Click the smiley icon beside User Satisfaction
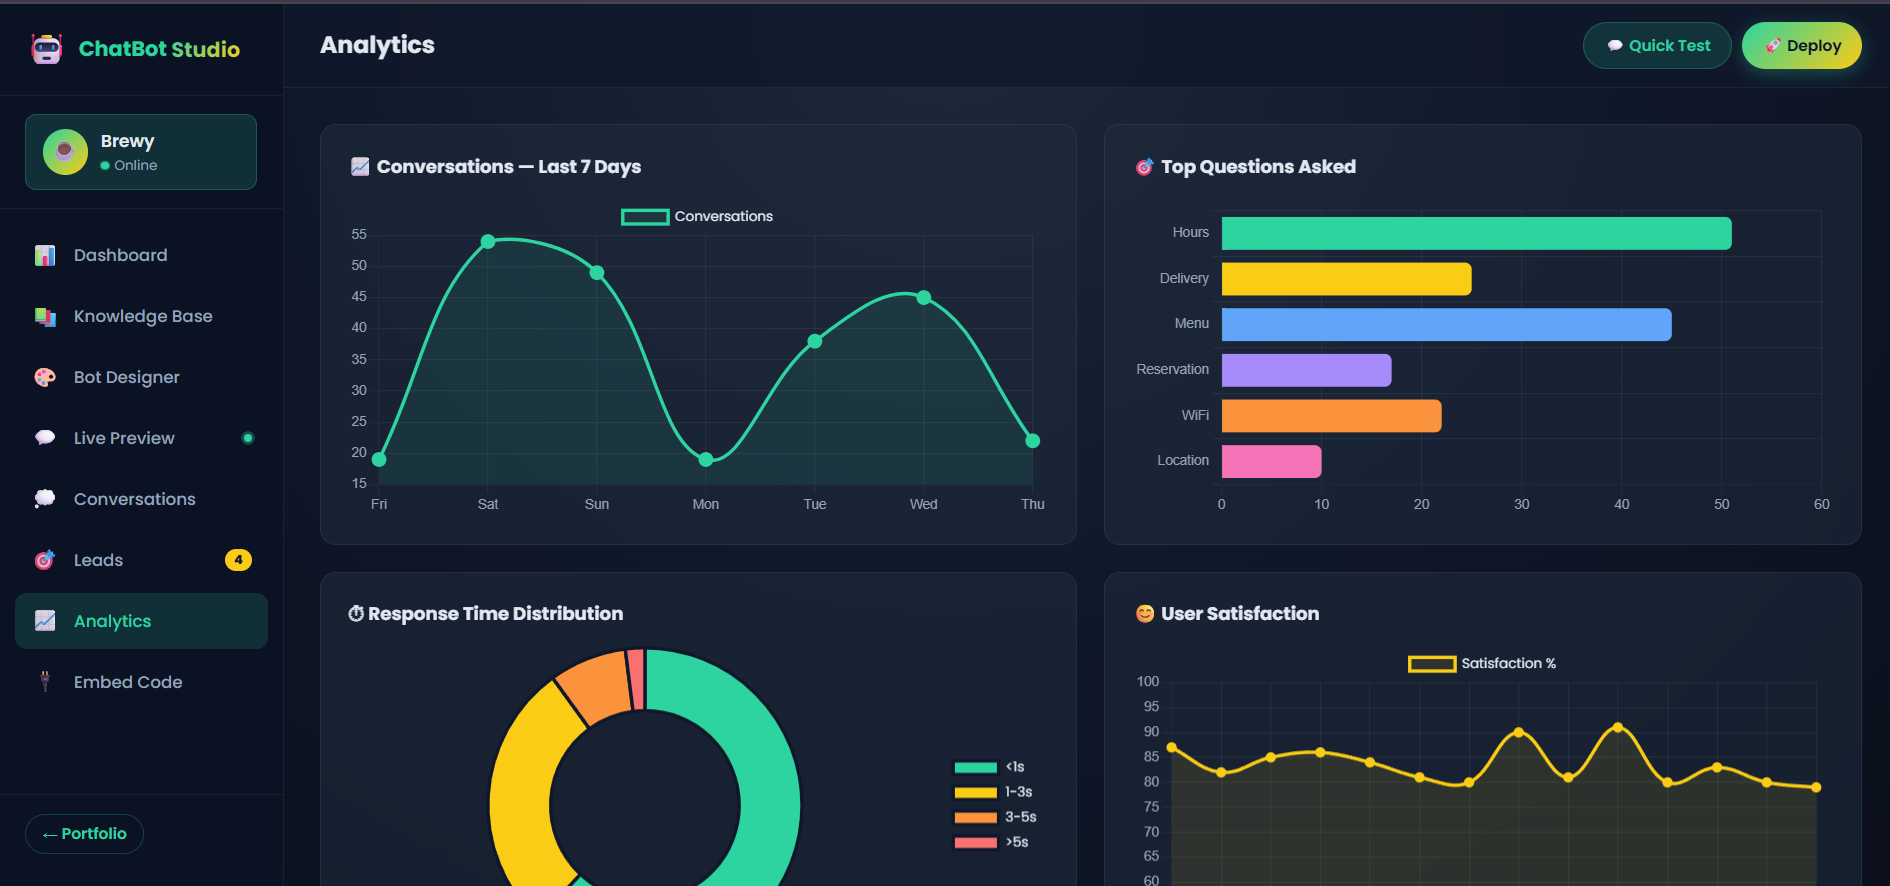The width and height of the screenshot is (1890, 886). tap(1145, 614)
